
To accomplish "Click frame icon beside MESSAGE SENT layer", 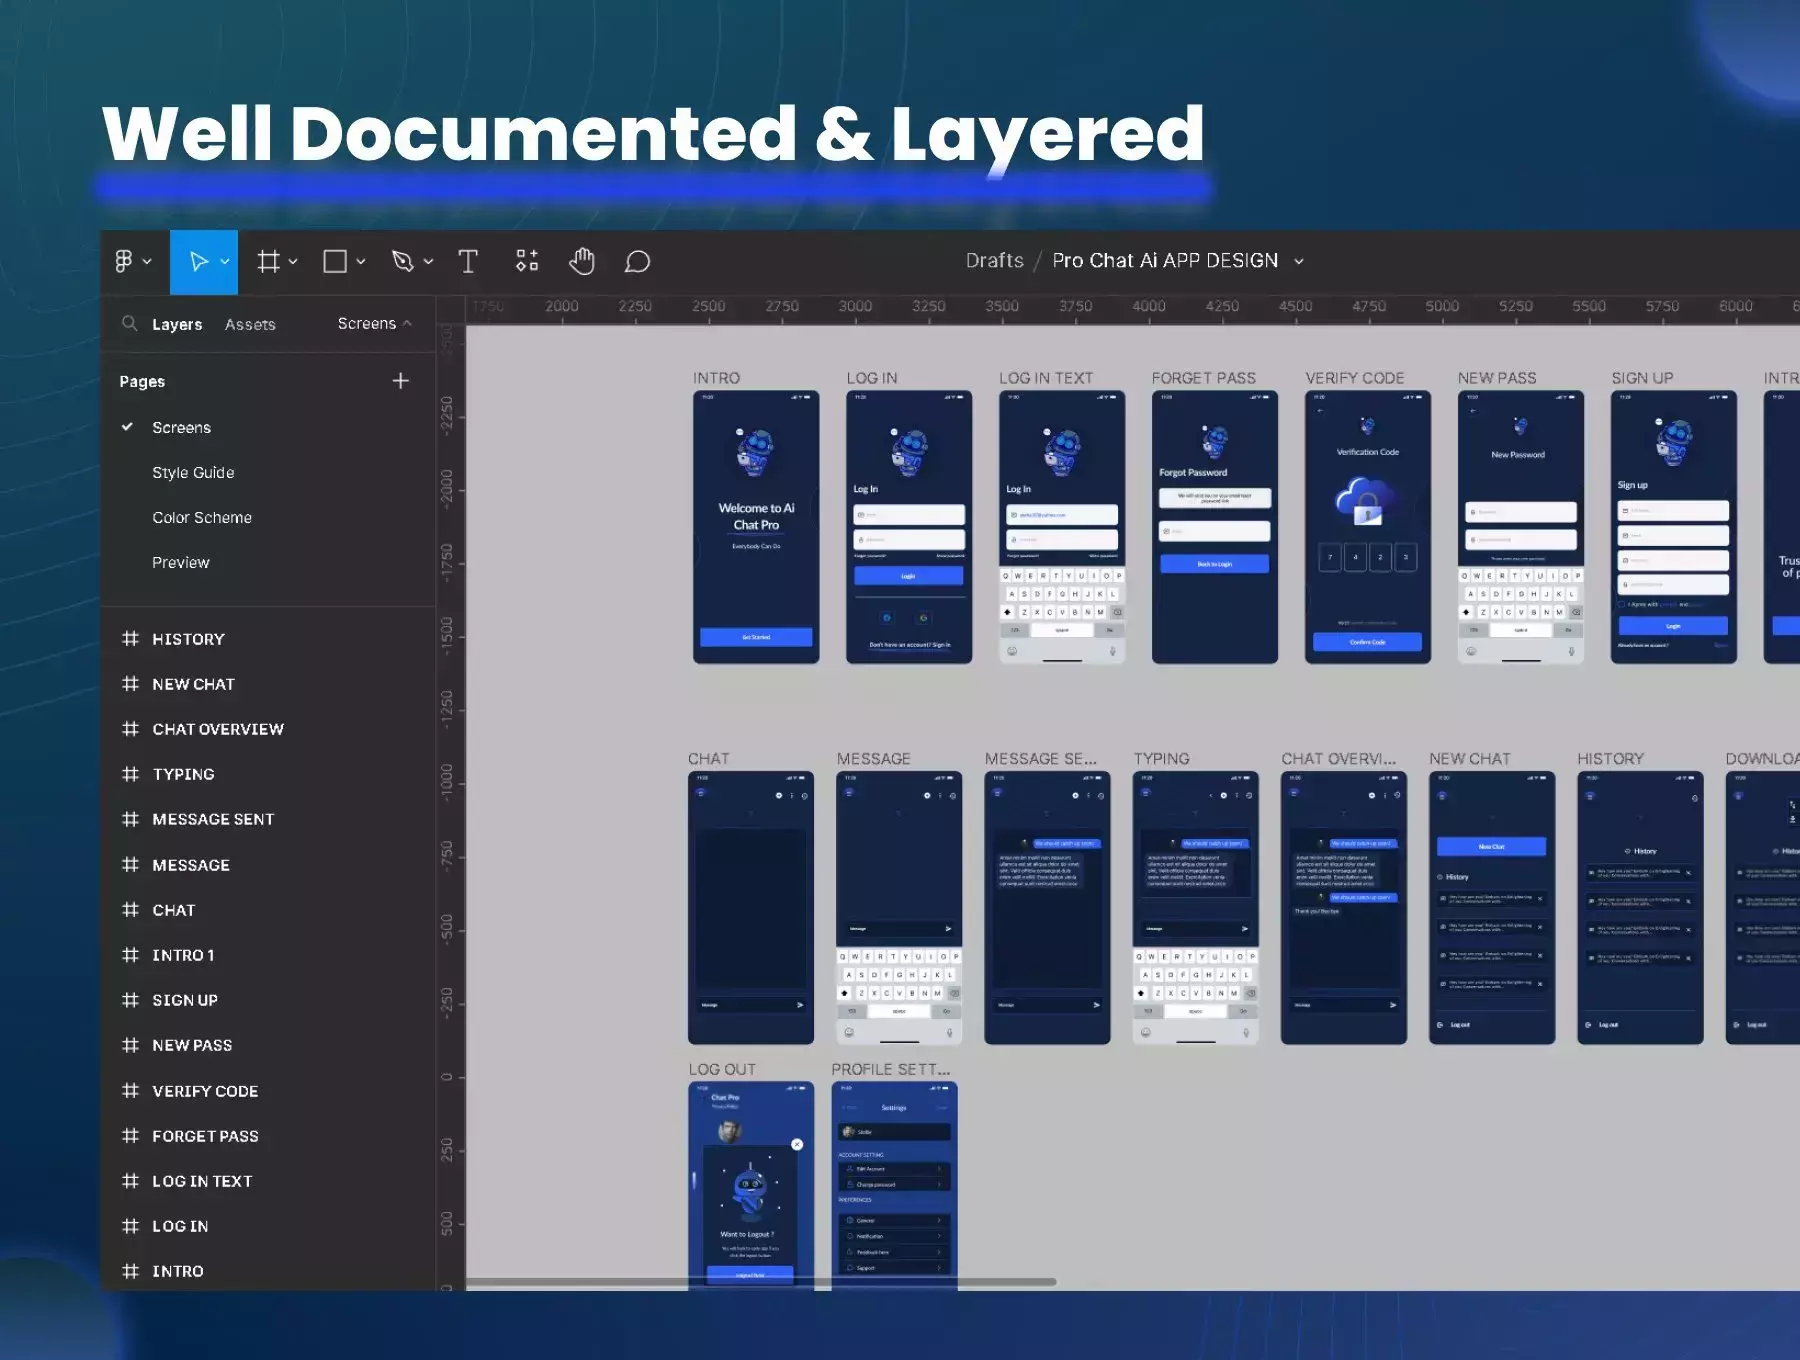I will click(130, 818).
